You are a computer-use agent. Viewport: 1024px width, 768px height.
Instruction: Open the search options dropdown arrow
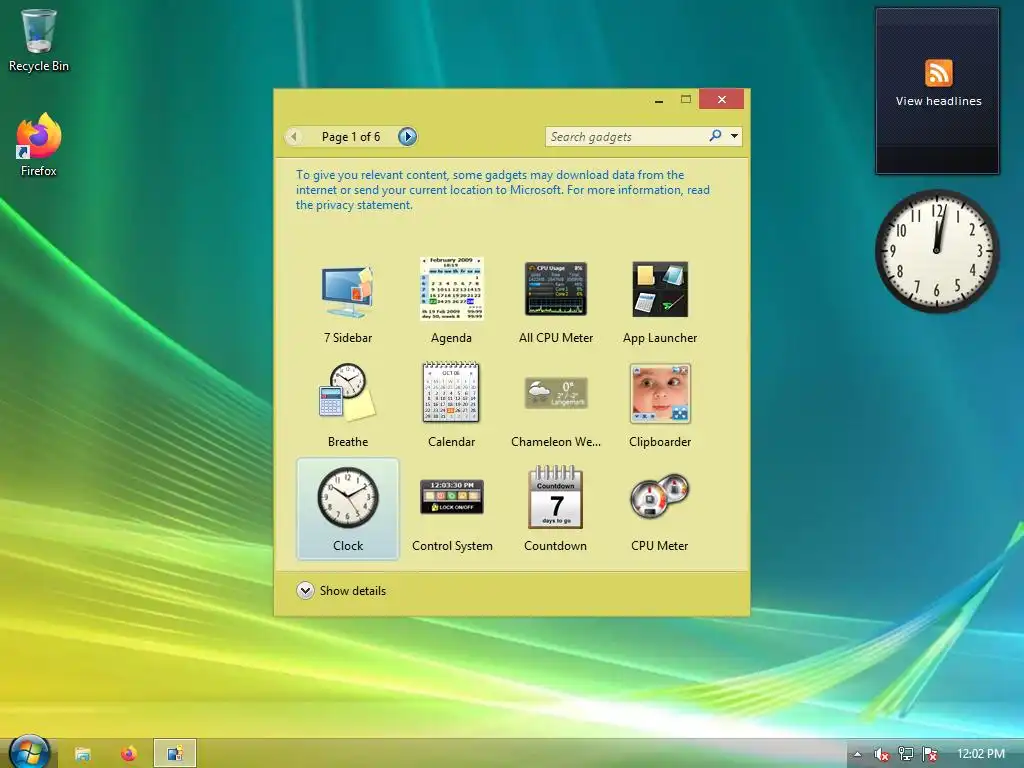point(735,136)
